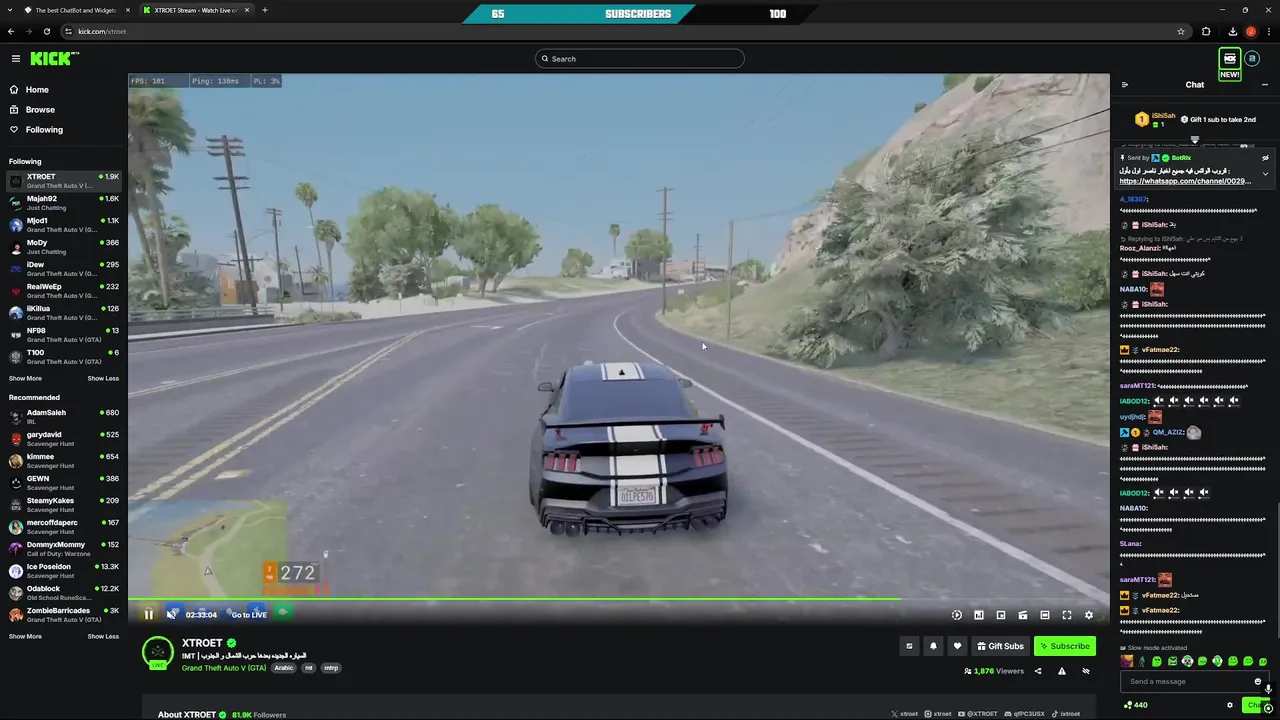1280x720 pixels.
Task: Open a new browser tab
Action: [264, 10]
